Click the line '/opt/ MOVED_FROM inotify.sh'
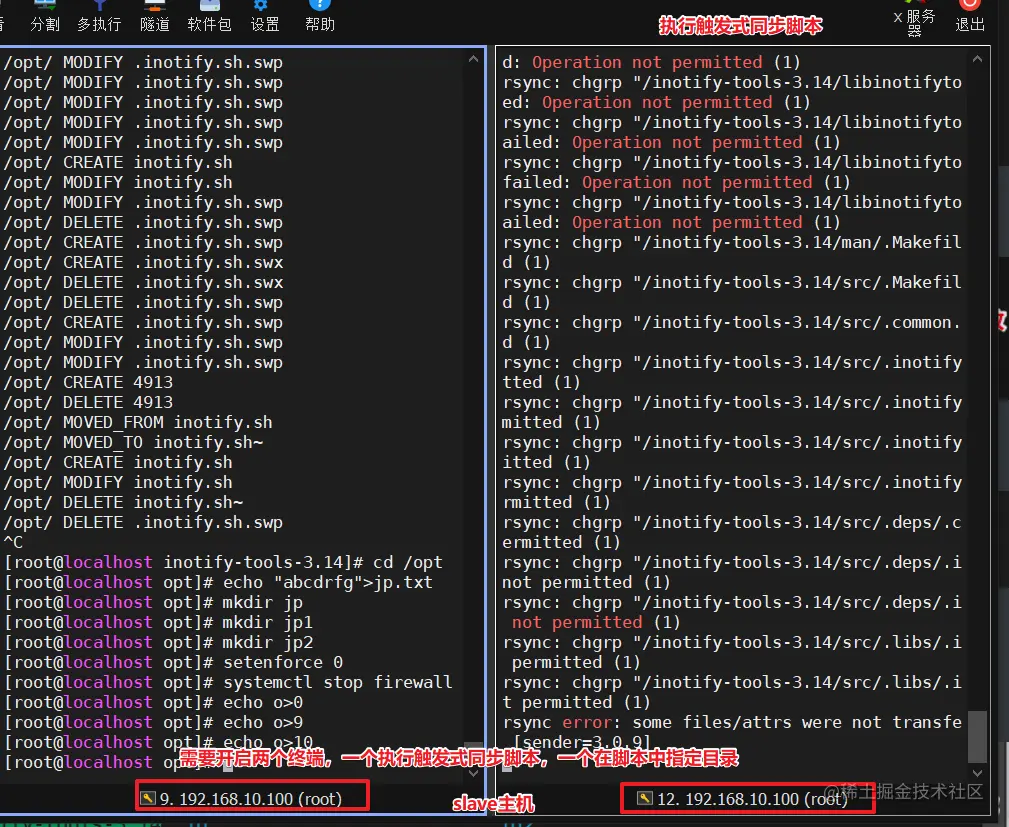Screen dimensions: 1009x827 [x=138, y=422]
